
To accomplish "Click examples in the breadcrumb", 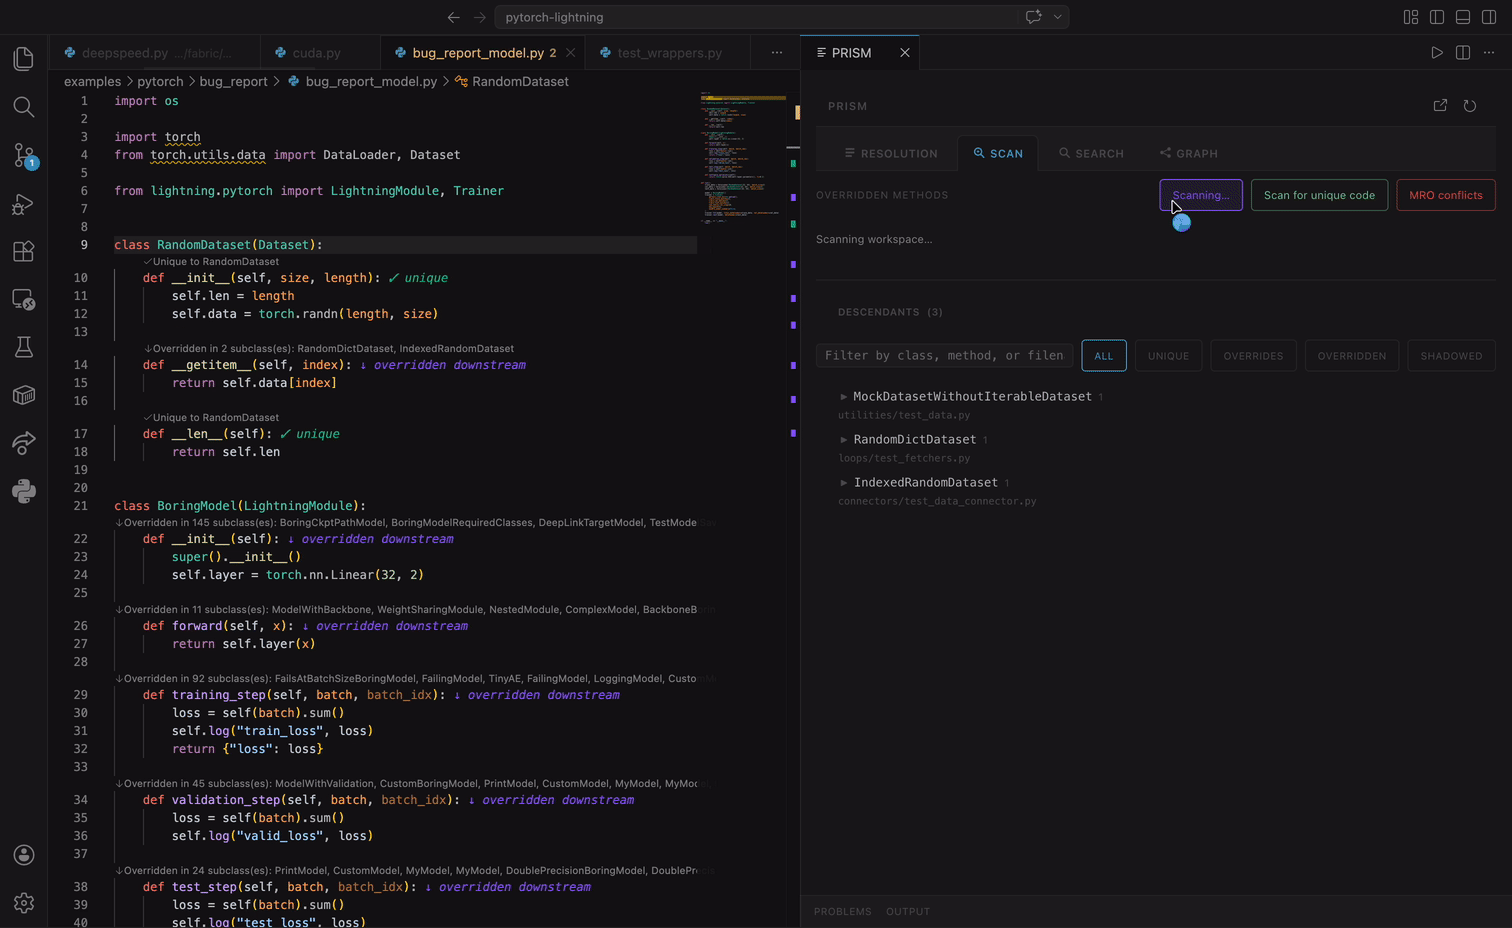I will (92, 82).
